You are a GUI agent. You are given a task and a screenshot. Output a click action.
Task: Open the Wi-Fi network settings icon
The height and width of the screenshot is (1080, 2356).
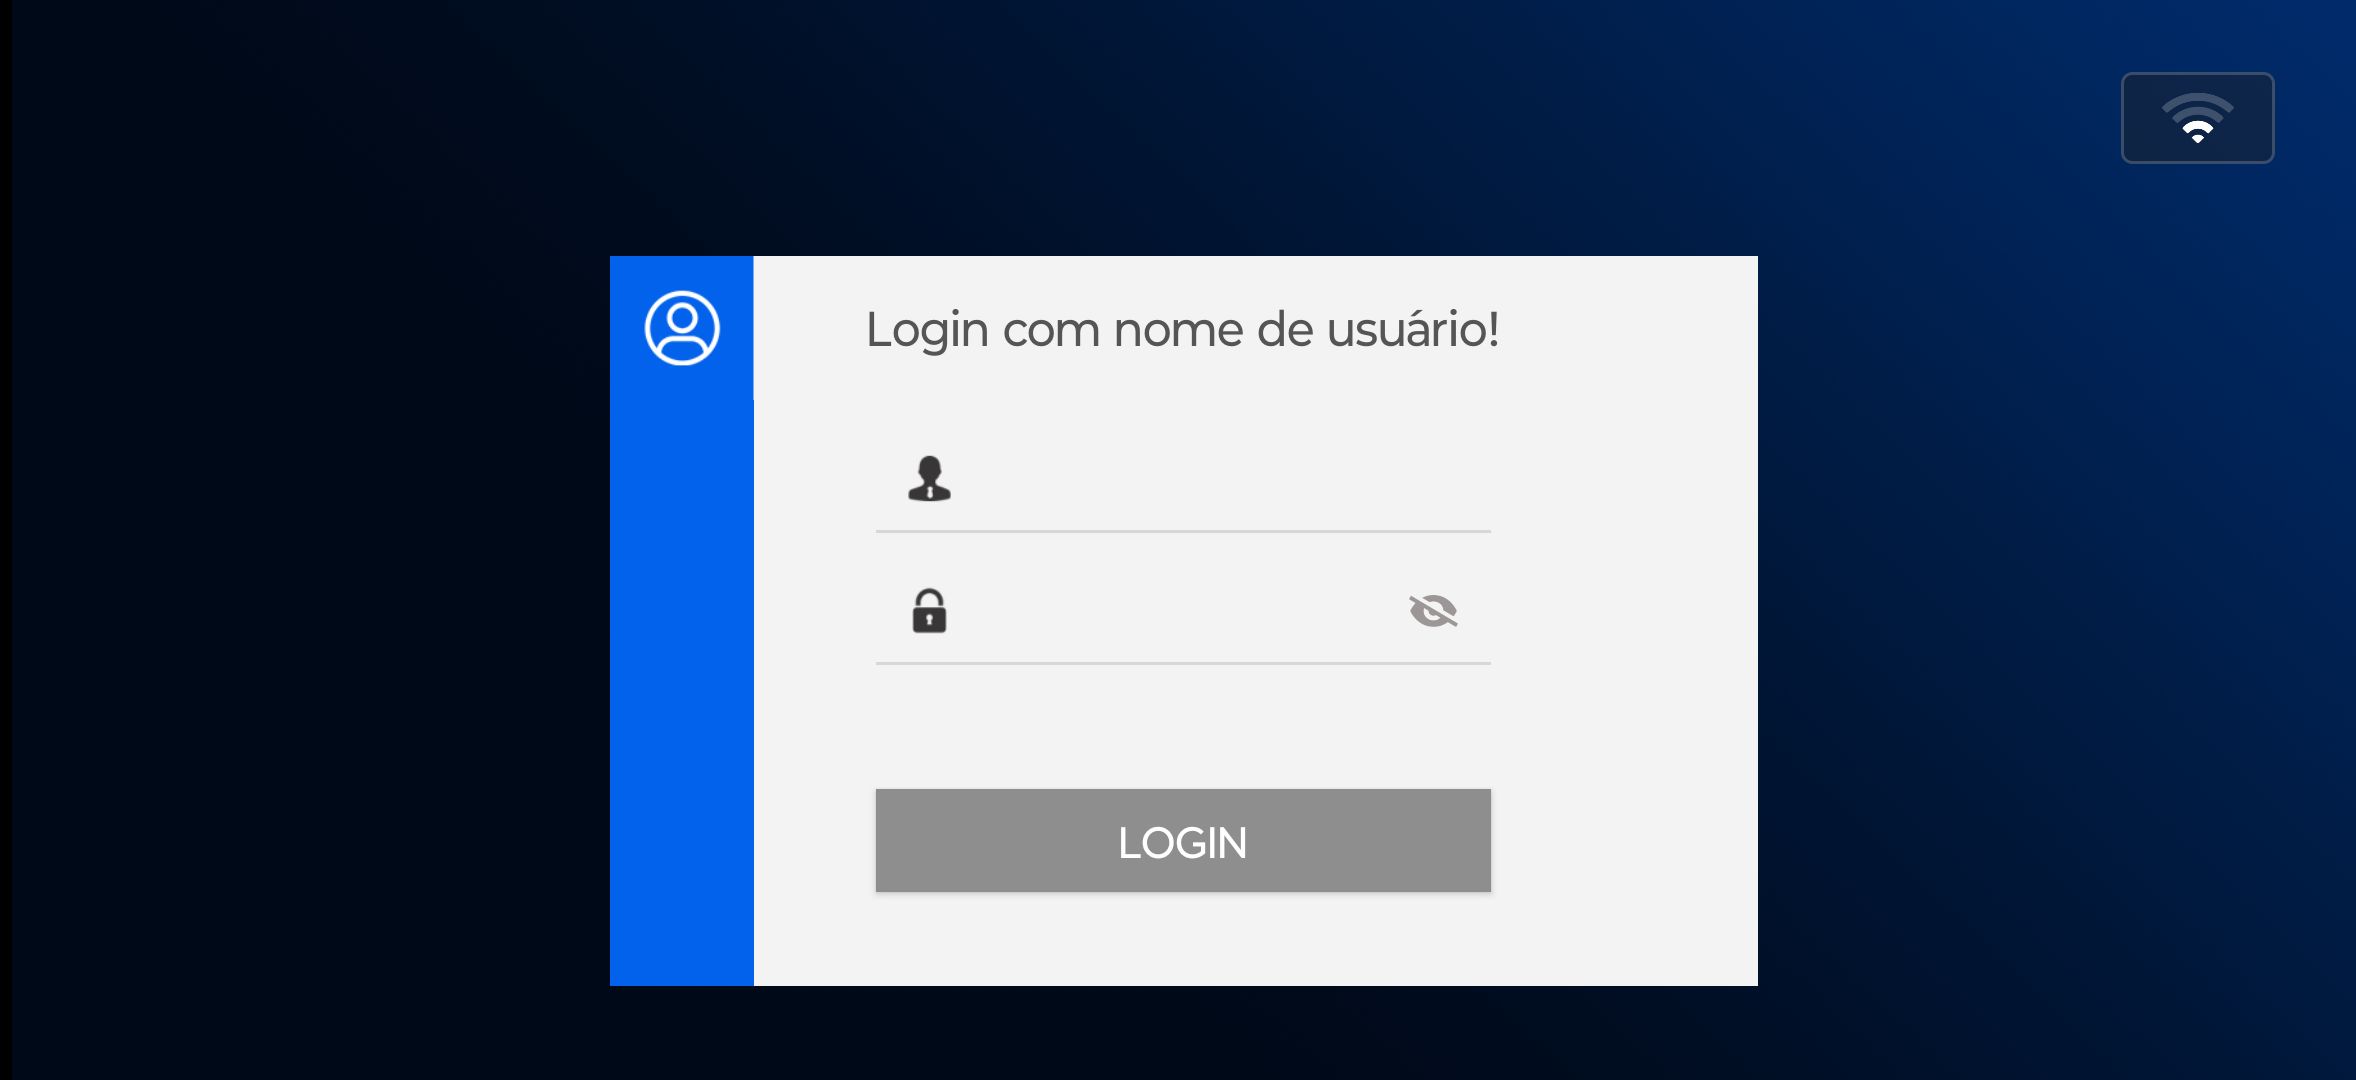point(2197,118)
